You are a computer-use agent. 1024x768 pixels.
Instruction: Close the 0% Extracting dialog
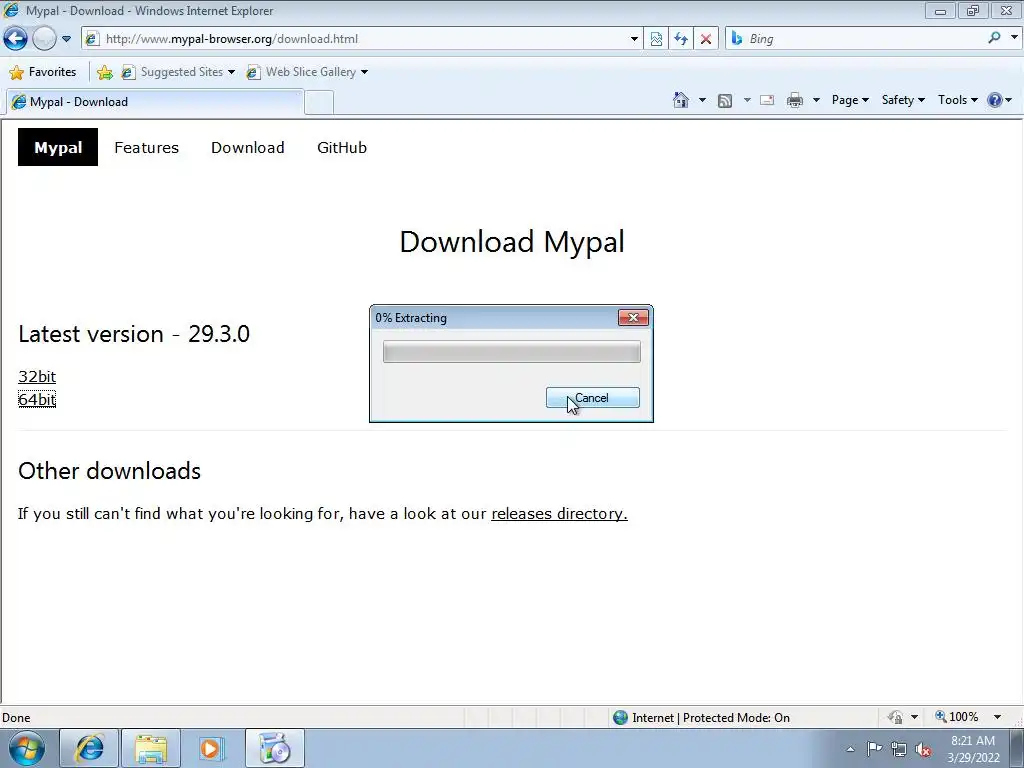(633, 317)
